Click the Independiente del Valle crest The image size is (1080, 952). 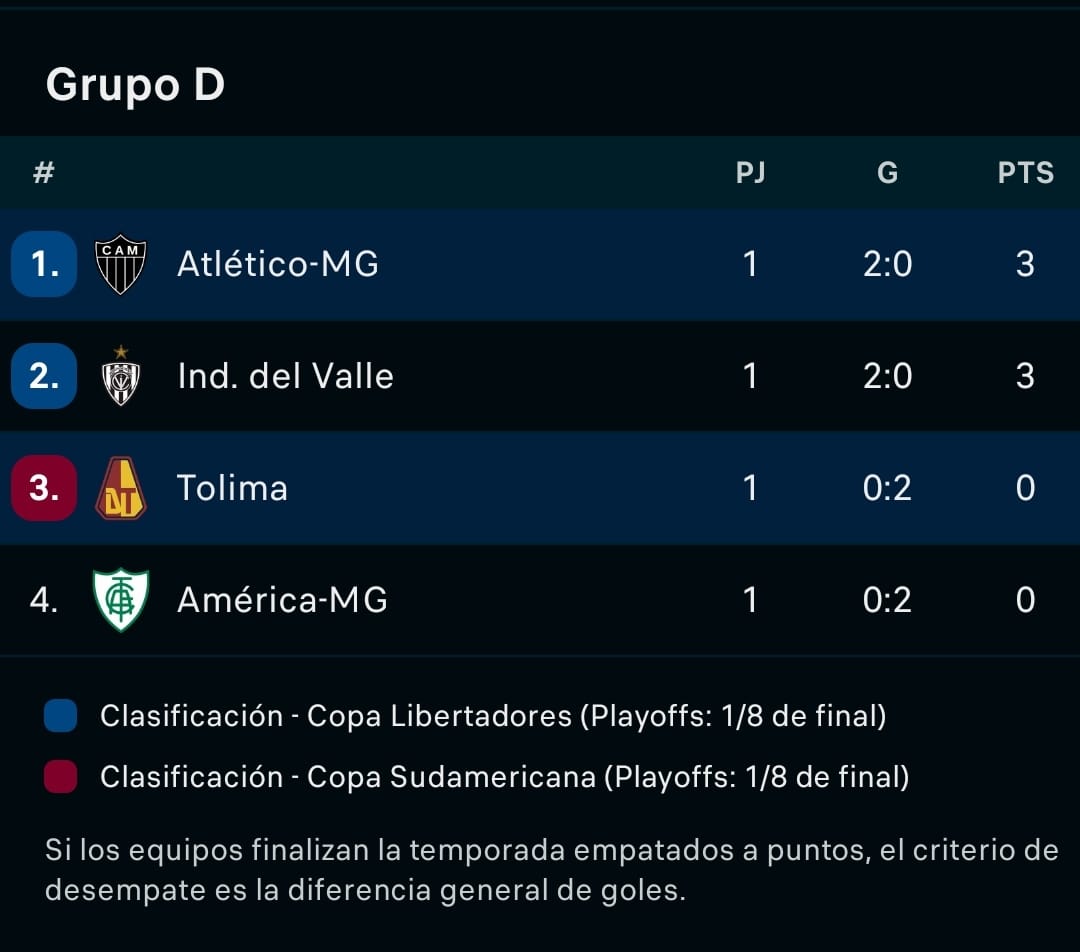(x=121, y=377)
